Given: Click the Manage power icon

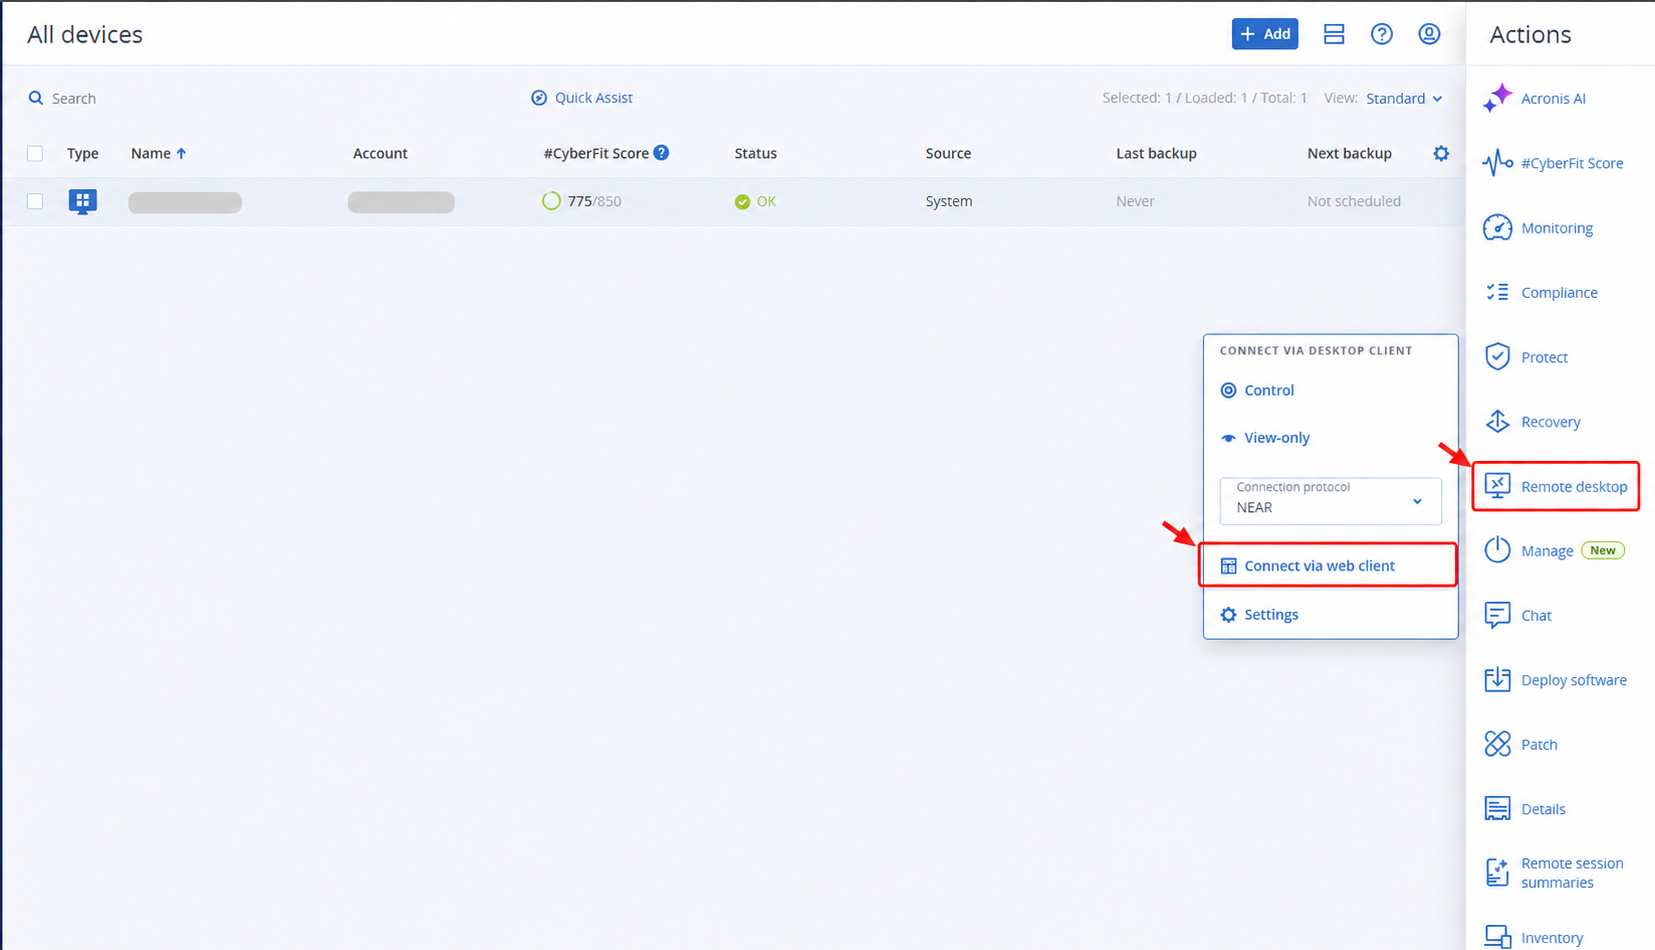Looking at the screenshot, I should click(1497, 550).
